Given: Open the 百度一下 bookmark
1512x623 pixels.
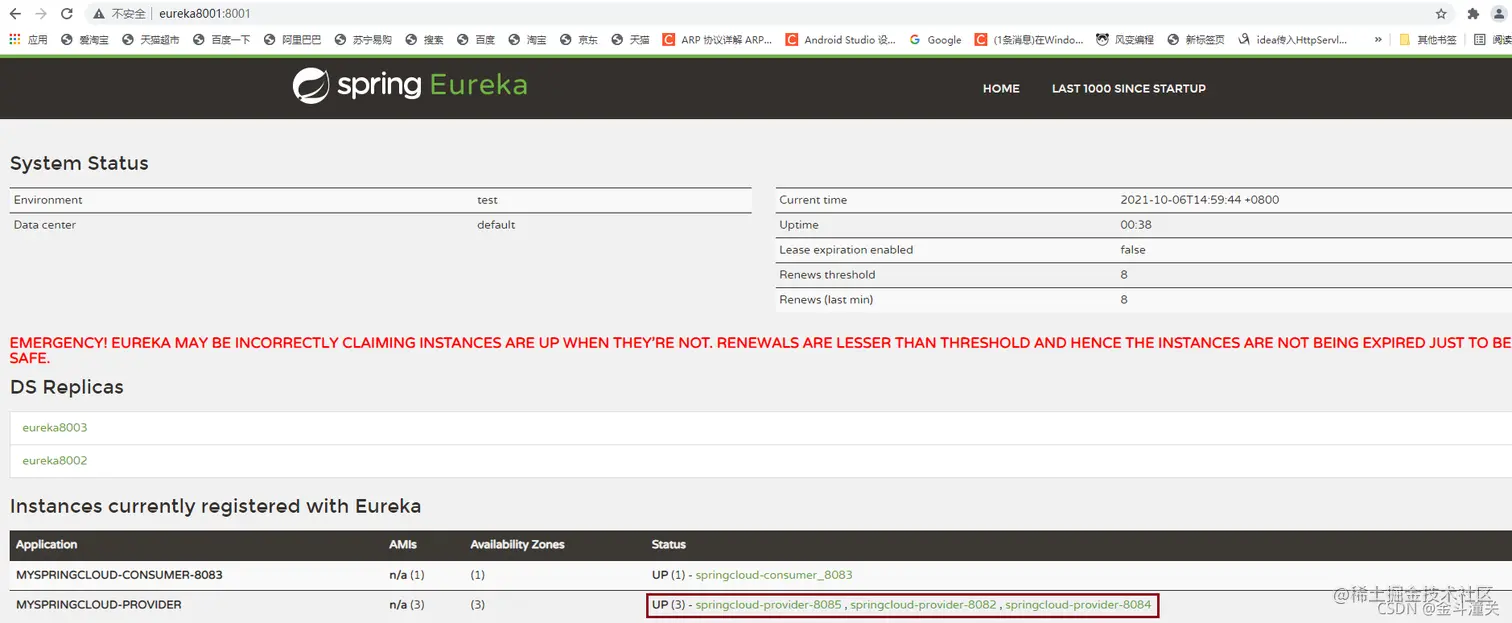Looking at the screenshot, I should tap(222, 40).
